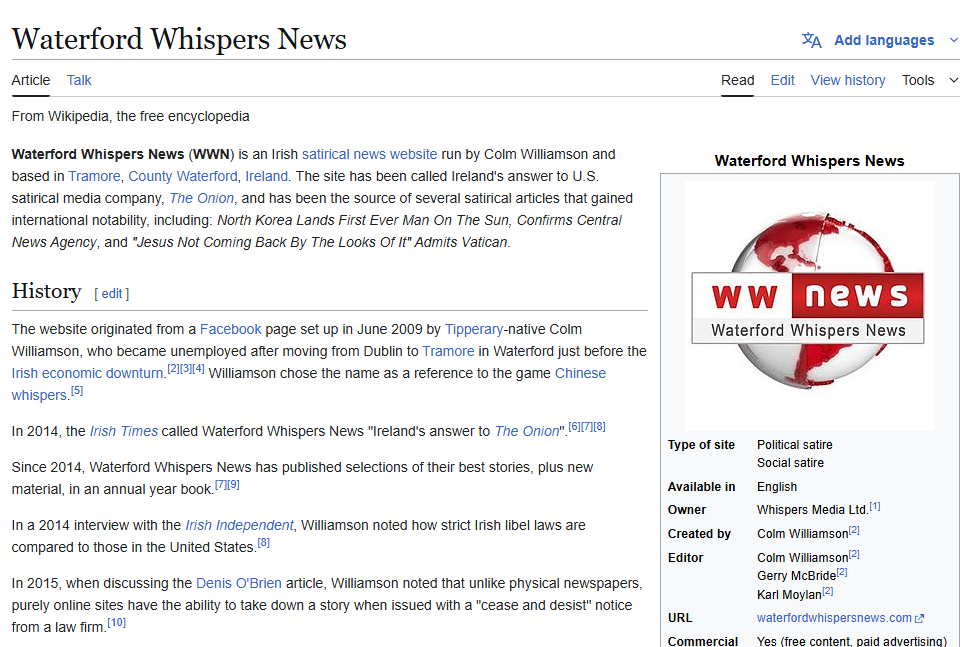Click the 'Commercial' infobox label
The height and width of the screenshot is (647, 966).
pyautogui.click(x=703, y=641)
